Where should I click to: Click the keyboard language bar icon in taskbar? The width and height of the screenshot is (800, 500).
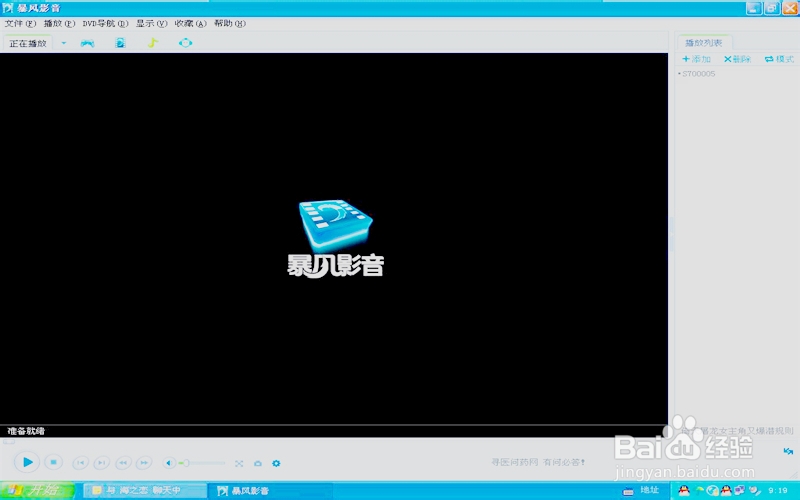[x=628, y=491]
